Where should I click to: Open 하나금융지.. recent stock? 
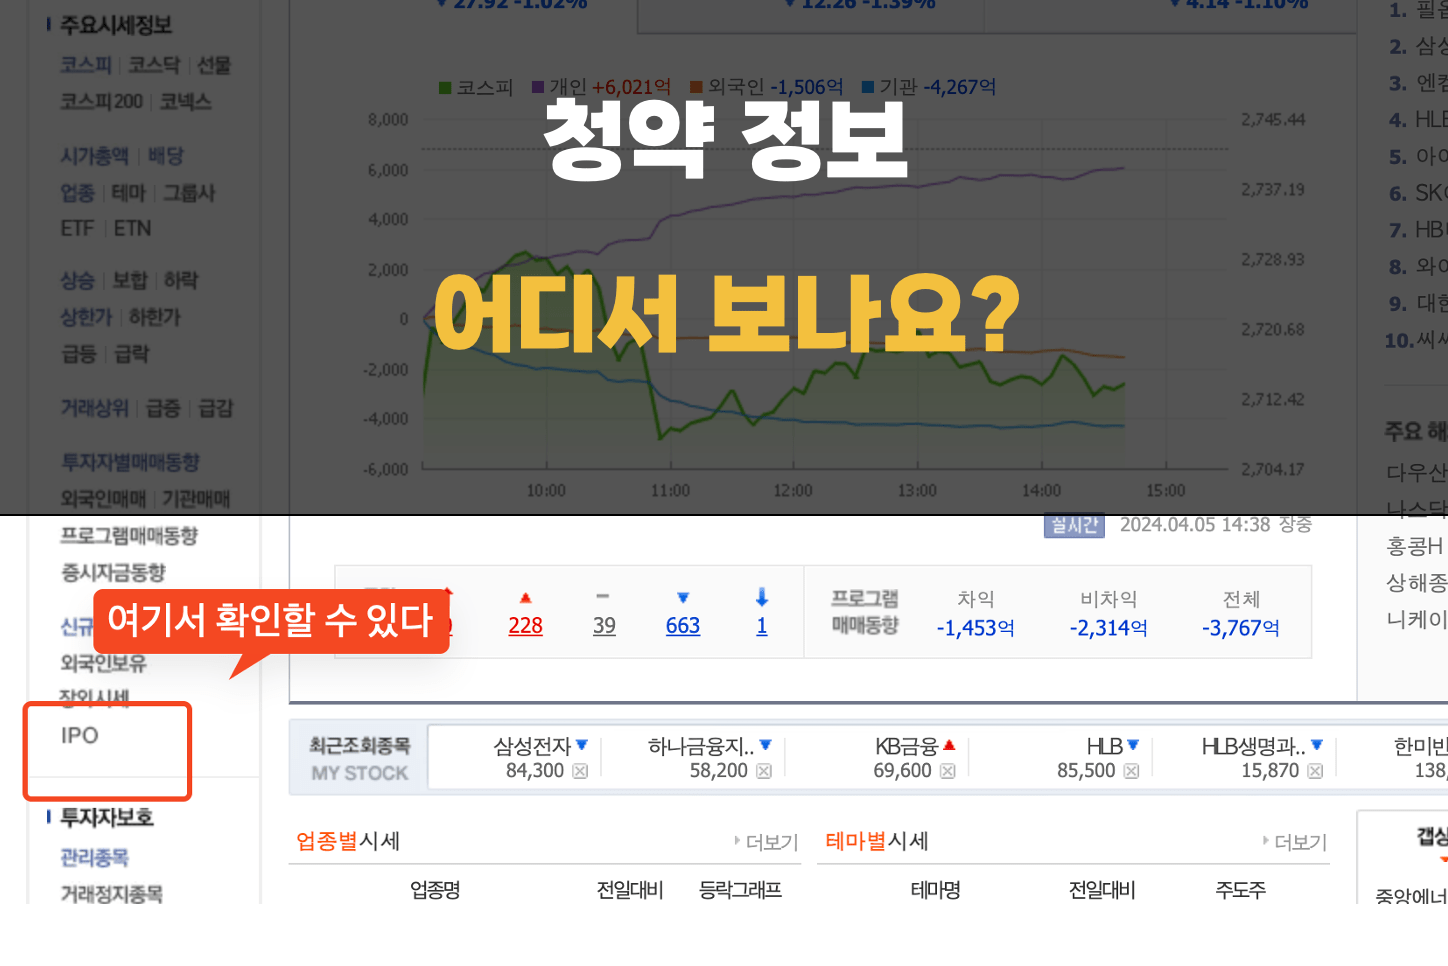click(701, 746)
